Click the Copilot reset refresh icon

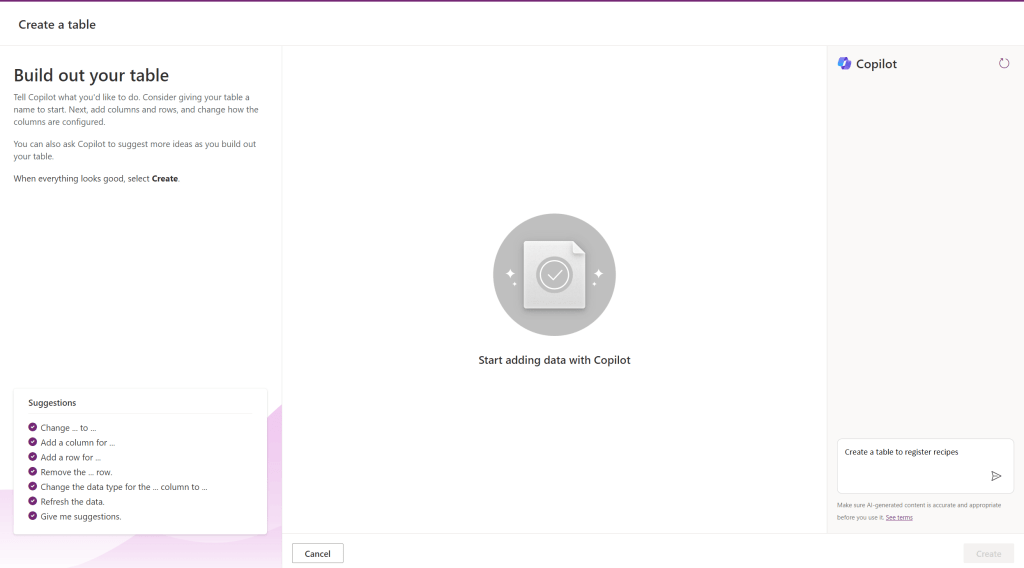click(x=1004, y=63)
